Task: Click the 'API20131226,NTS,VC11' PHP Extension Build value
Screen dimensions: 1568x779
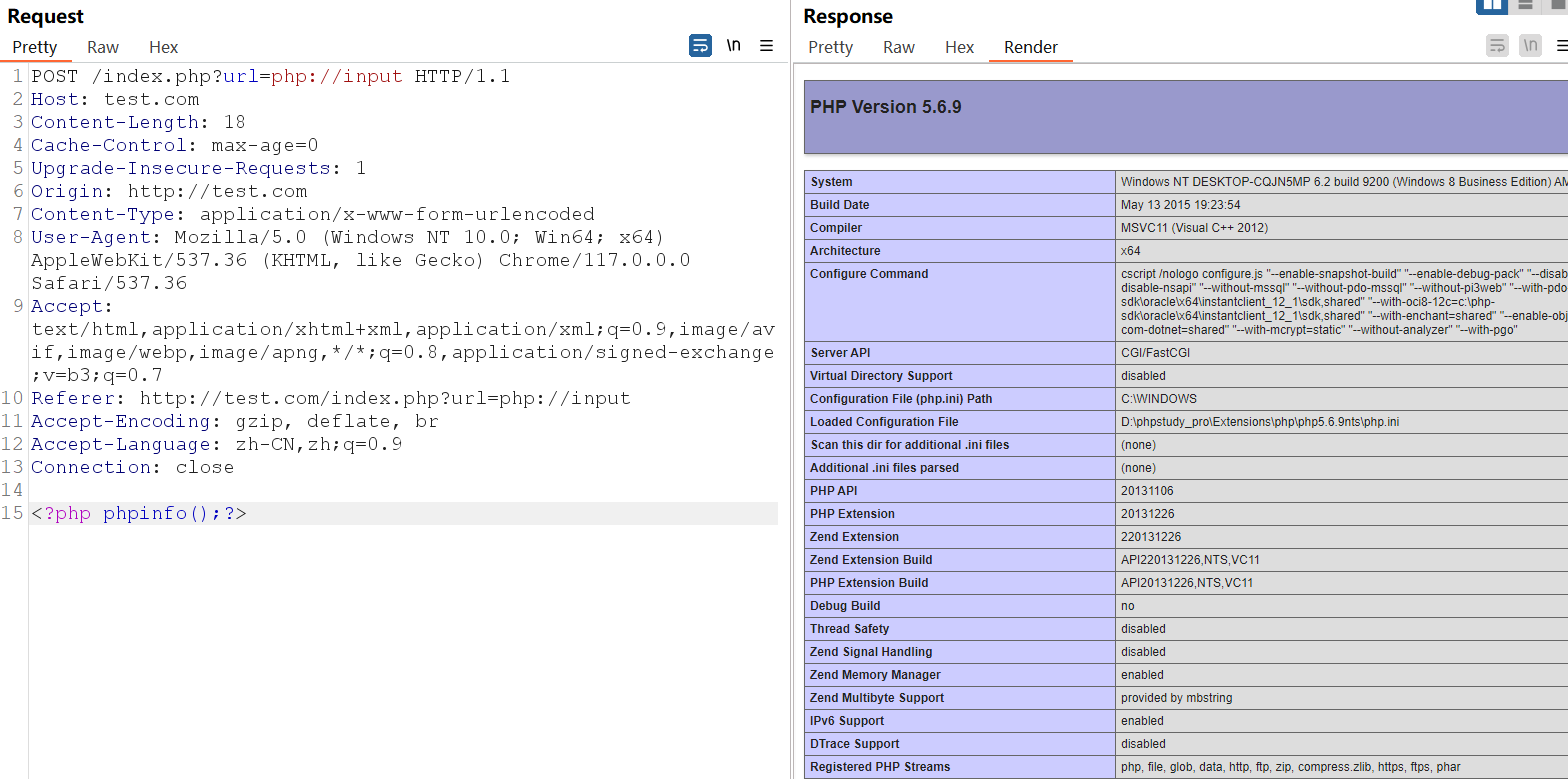Action: 1187,583
